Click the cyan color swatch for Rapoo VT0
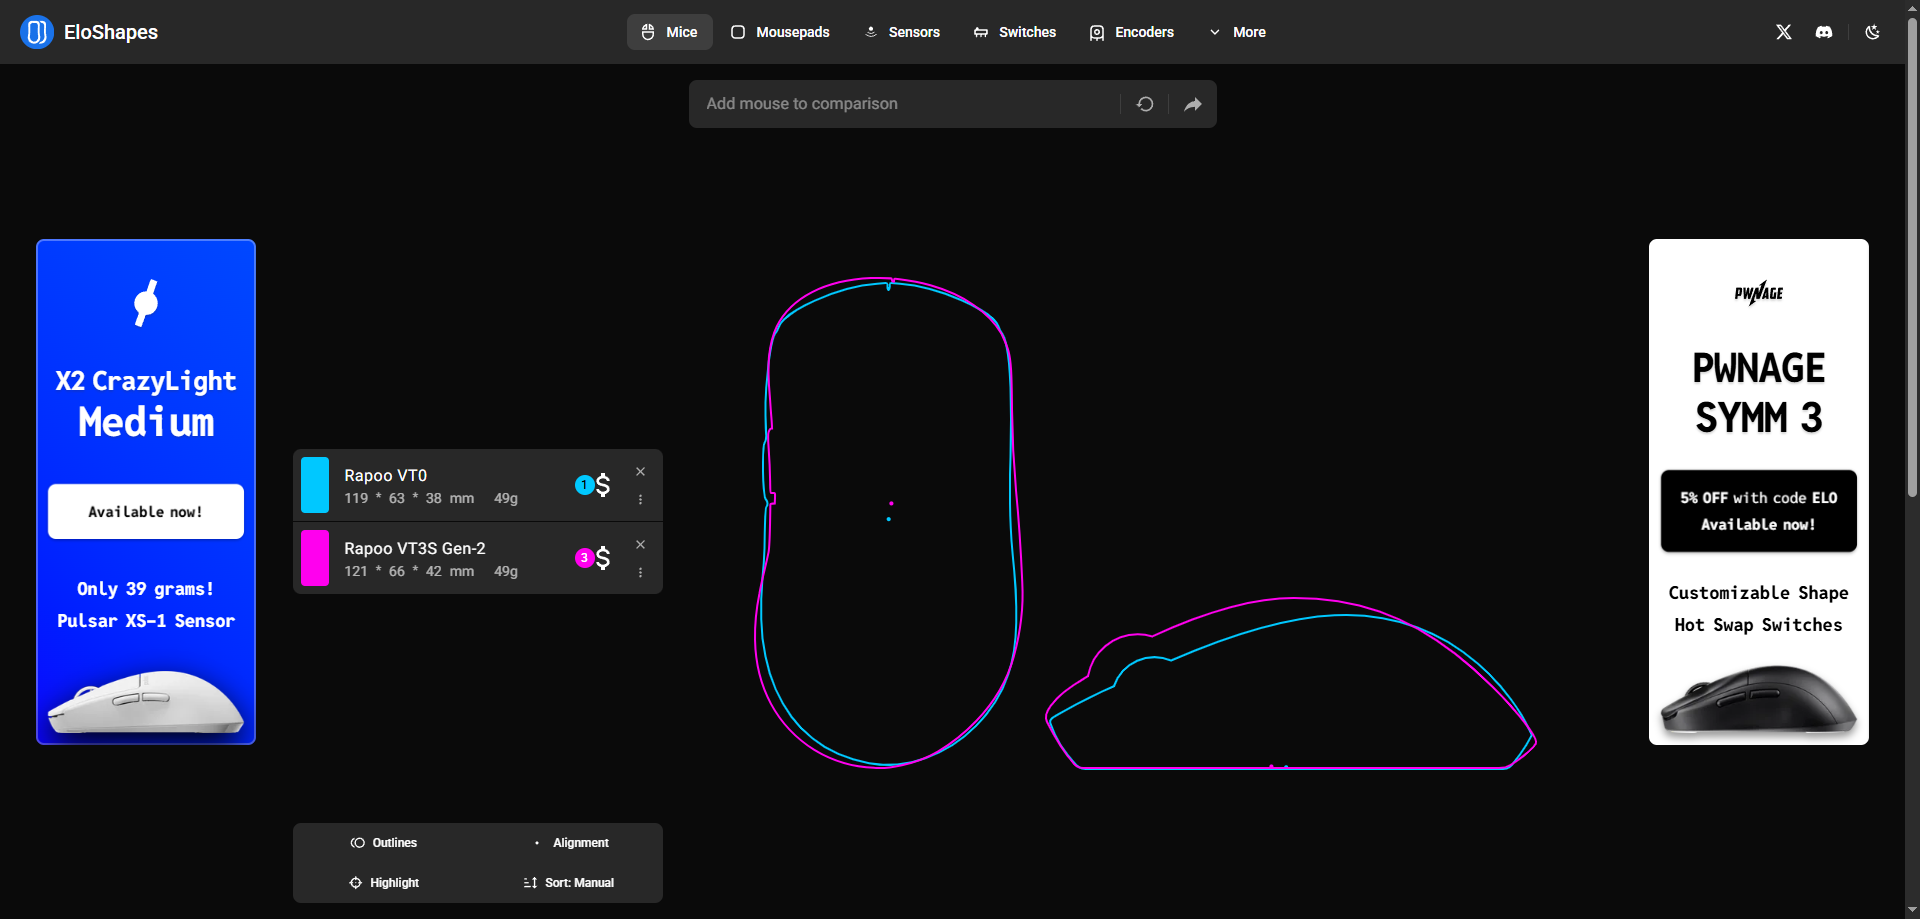This screenshot has height=919, width=1920. point(315,485)
